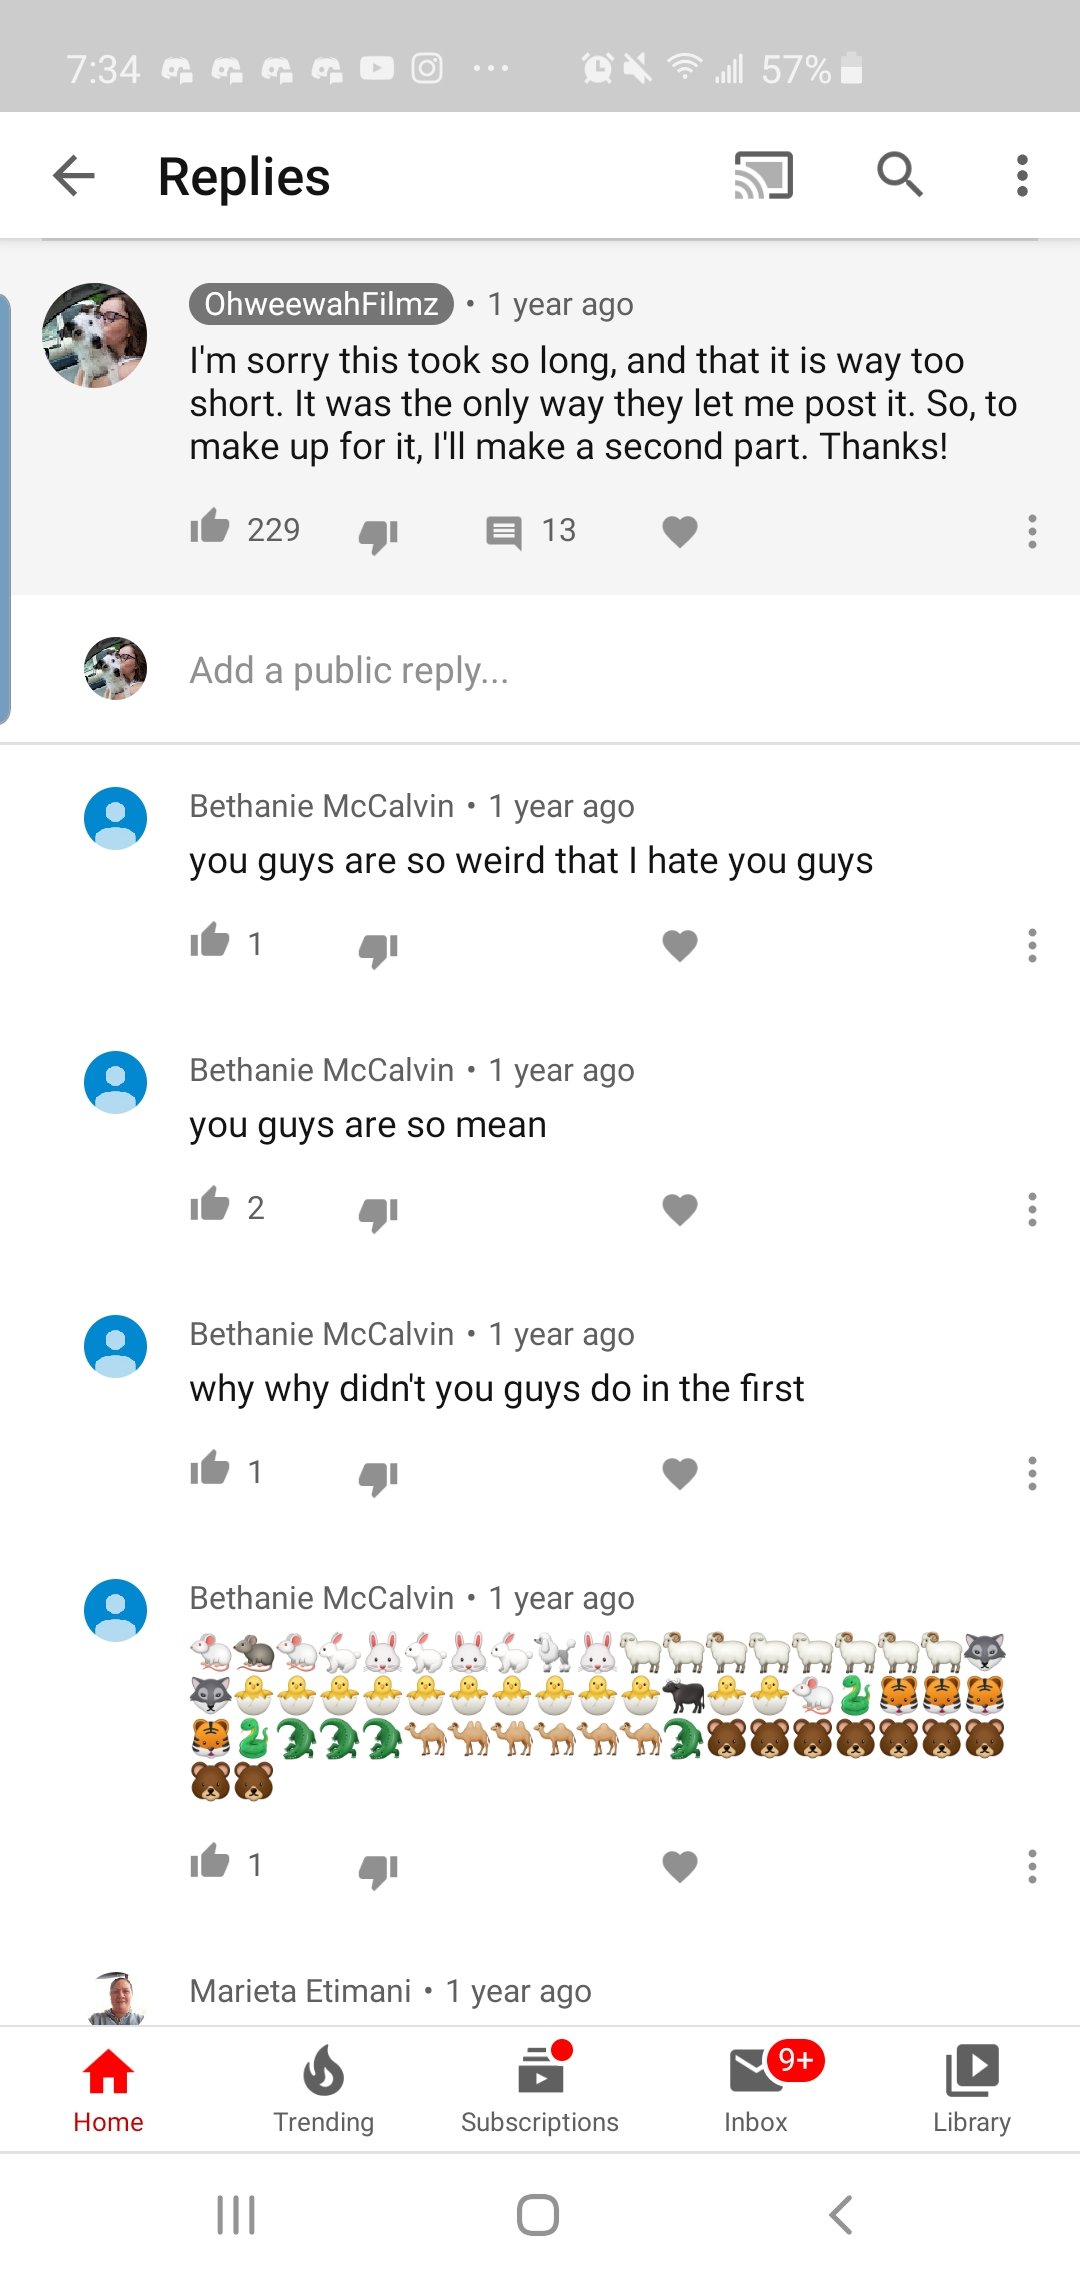Open search with the magnifier icon
Image resolution: width=1080 pixels, height=2280 pixels.
pyautogui.click(x=899, y=174)
